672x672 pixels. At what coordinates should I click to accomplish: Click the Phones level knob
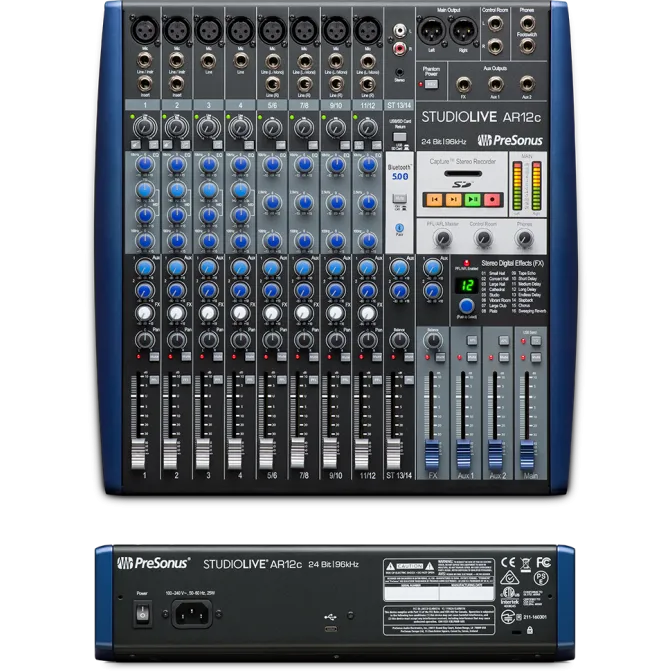524,238
